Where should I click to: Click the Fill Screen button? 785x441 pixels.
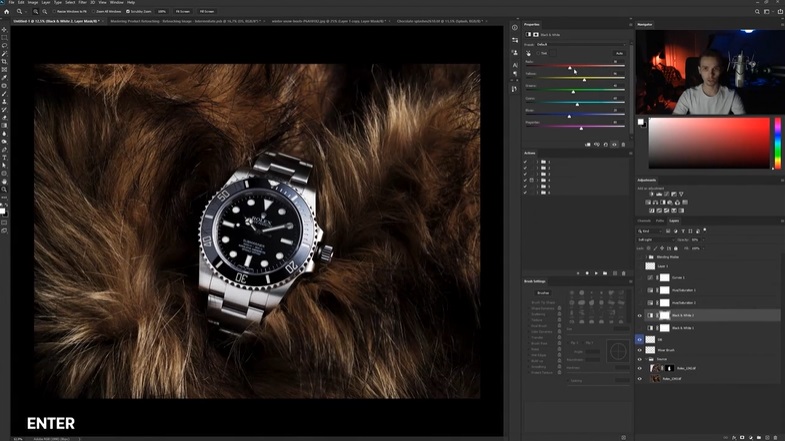[x=206, y=12]
